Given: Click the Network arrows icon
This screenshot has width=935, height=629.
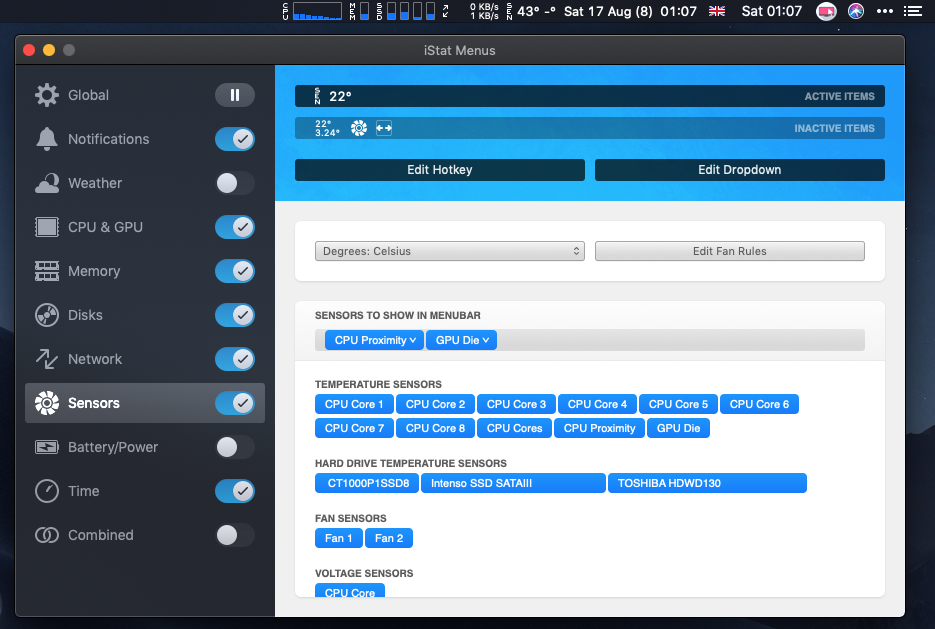Looking at the screenshot, I should point(47,359).
